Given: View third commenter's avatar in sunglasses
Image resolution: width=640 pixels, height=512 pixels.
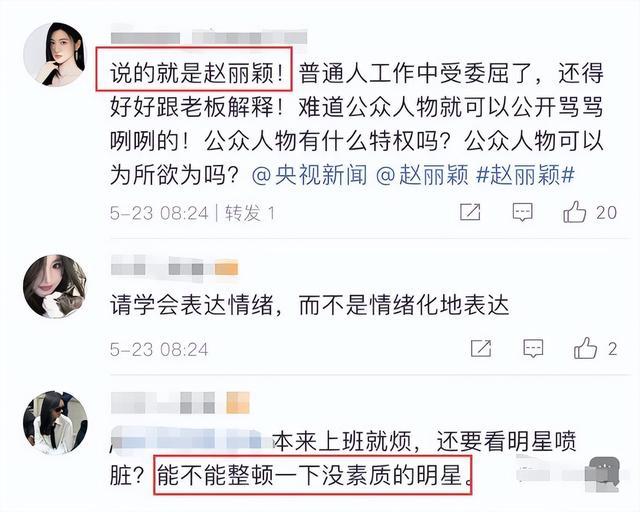Looking at the screenshot, I should coord(55,423).
